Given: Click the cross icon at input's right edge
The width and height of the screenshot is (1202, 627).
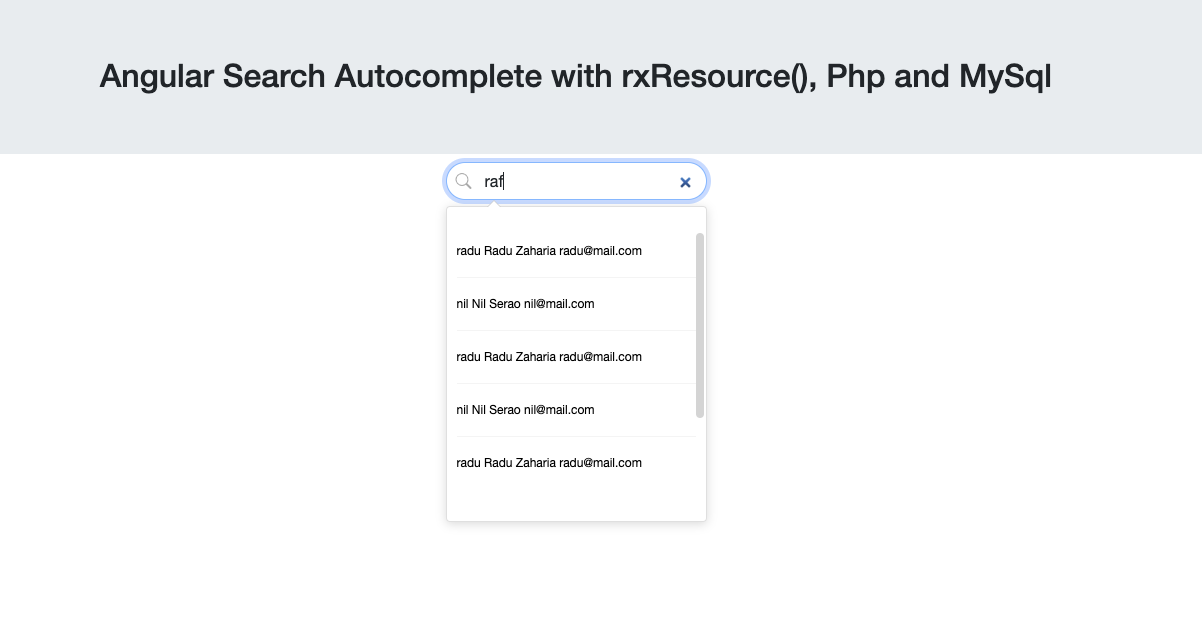Looking at the screenshot, I should pos(685,182).
